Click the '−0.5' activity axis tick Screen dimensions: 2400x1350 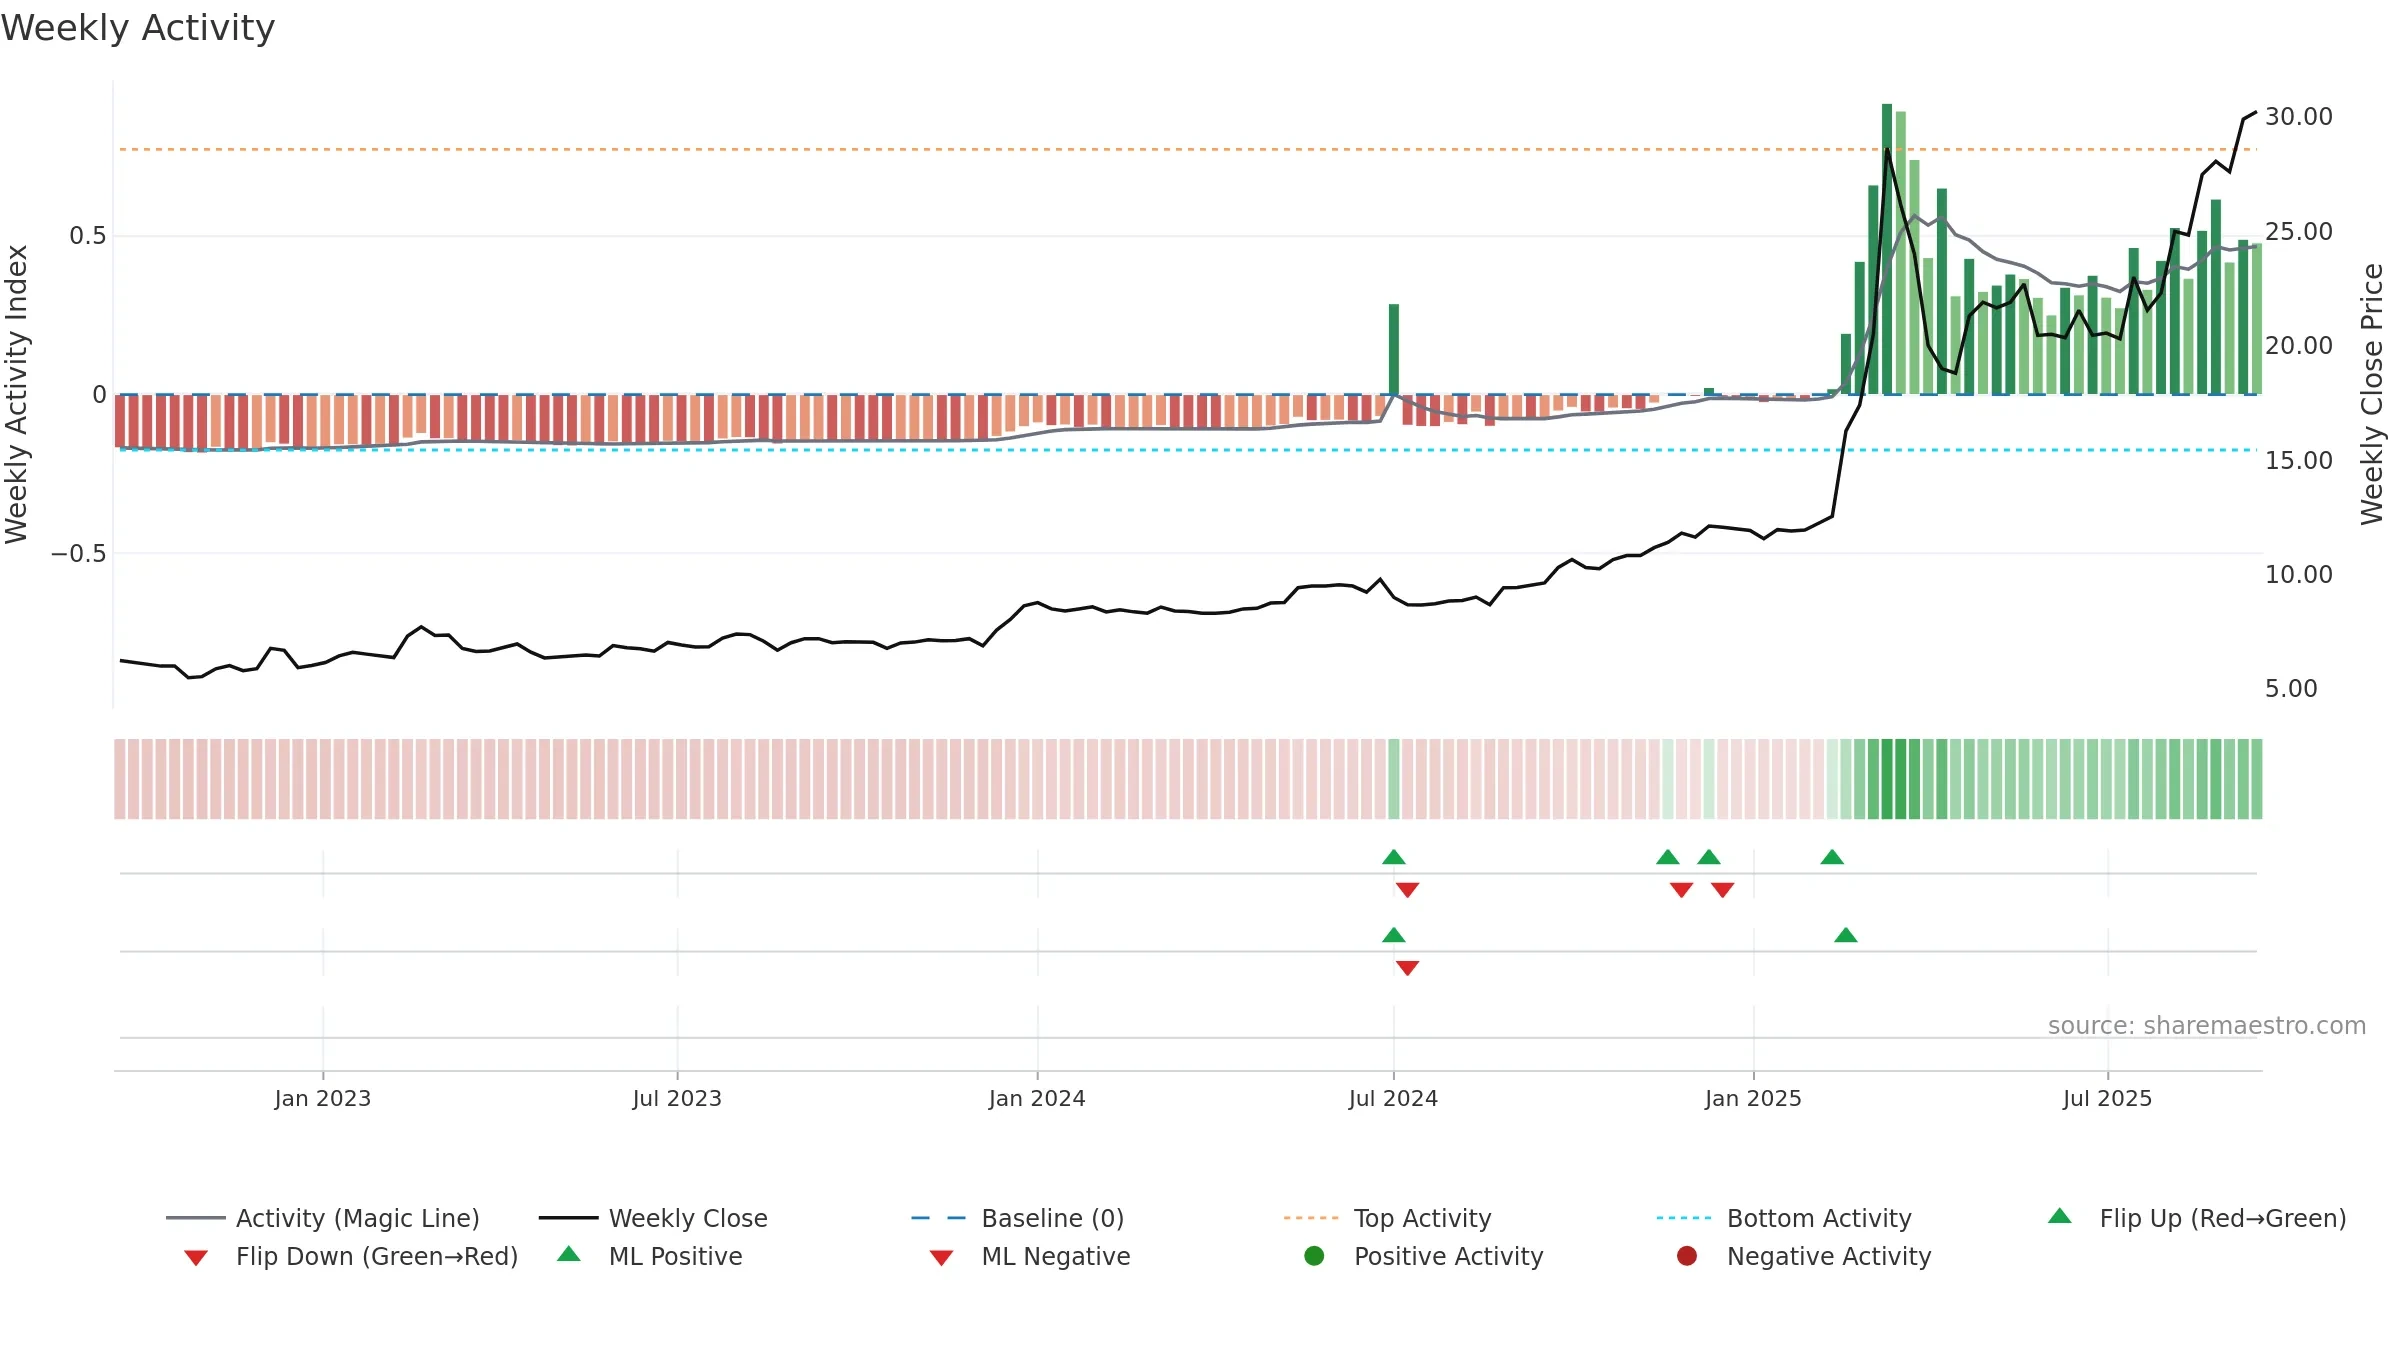click(78, 553)
